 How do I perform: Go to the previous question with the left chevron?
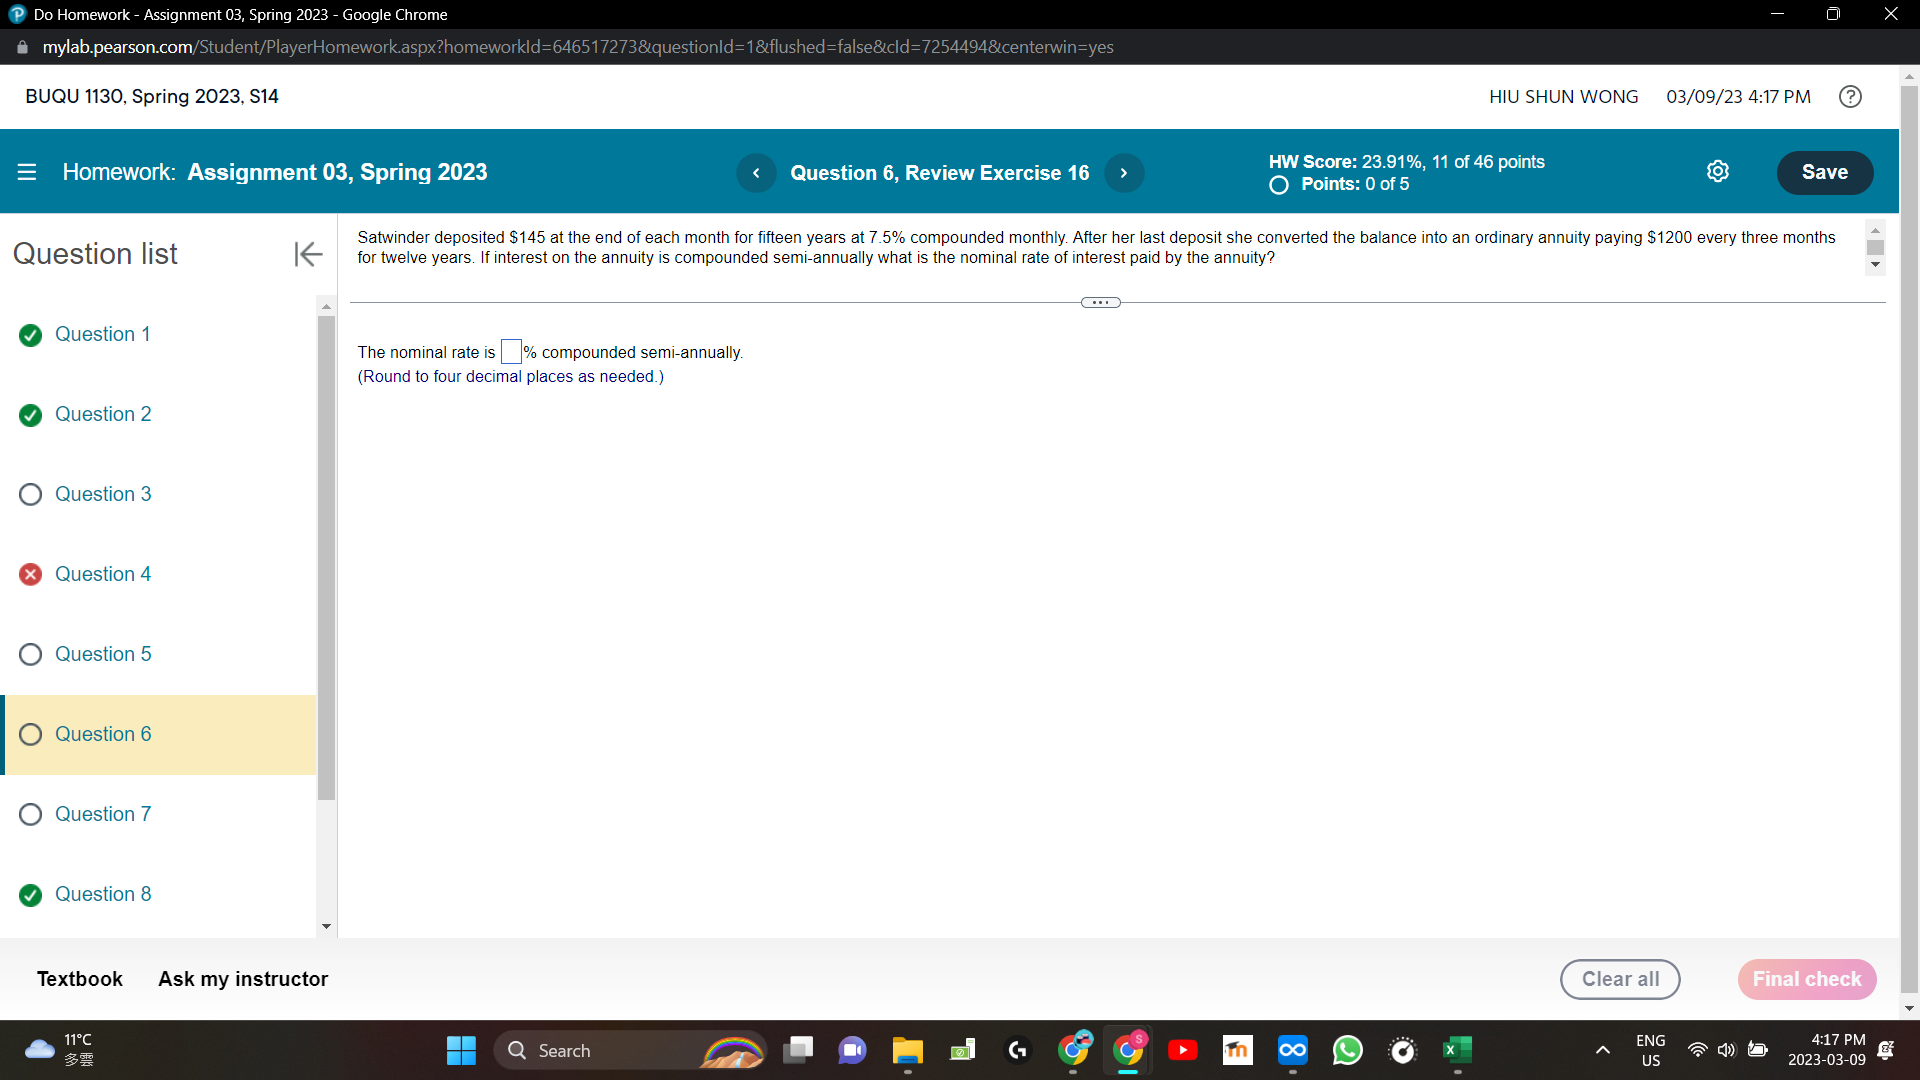tap(756, 172)
